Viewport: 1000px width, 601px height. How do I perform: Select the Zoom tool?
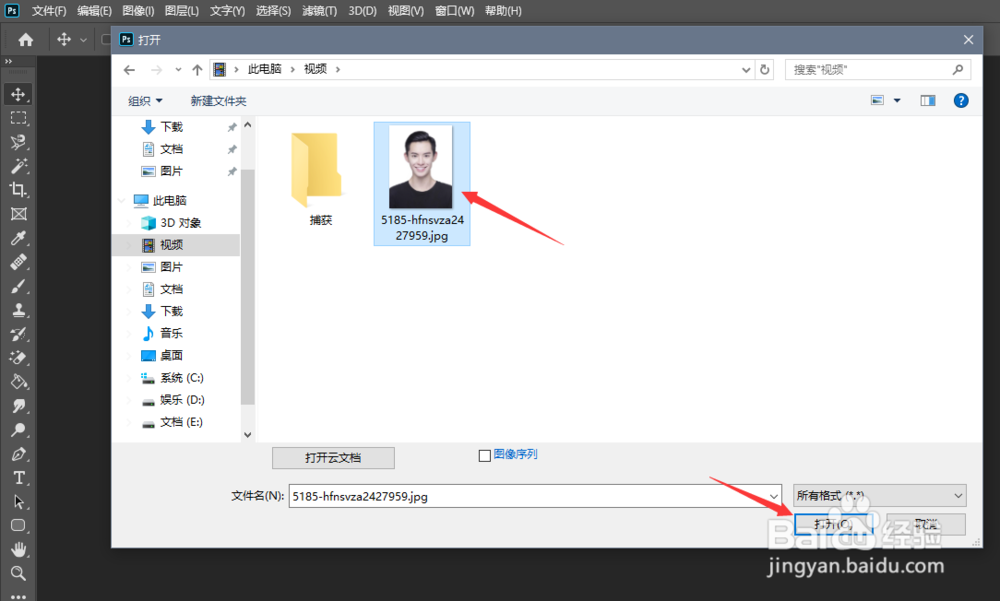(x=18, y=573)
